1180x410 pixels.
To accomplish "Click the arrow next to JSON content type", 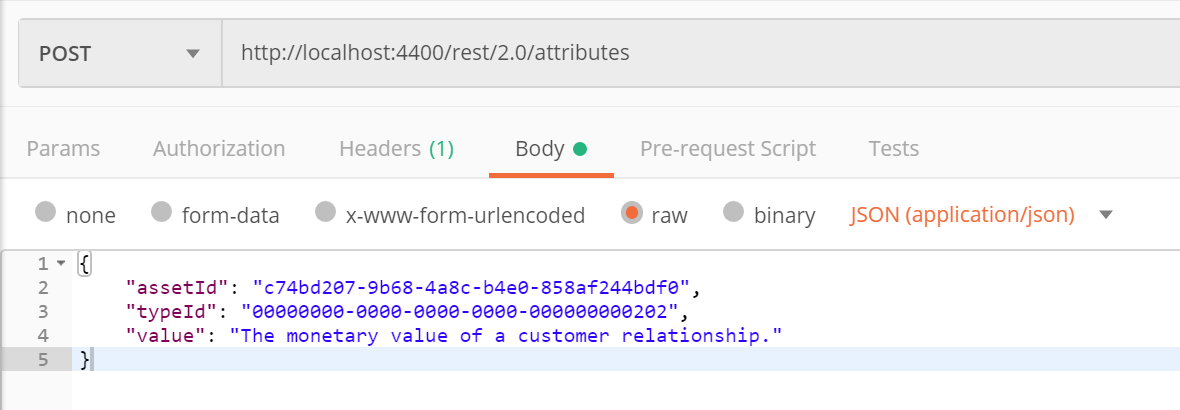I will coord(1105,215).
